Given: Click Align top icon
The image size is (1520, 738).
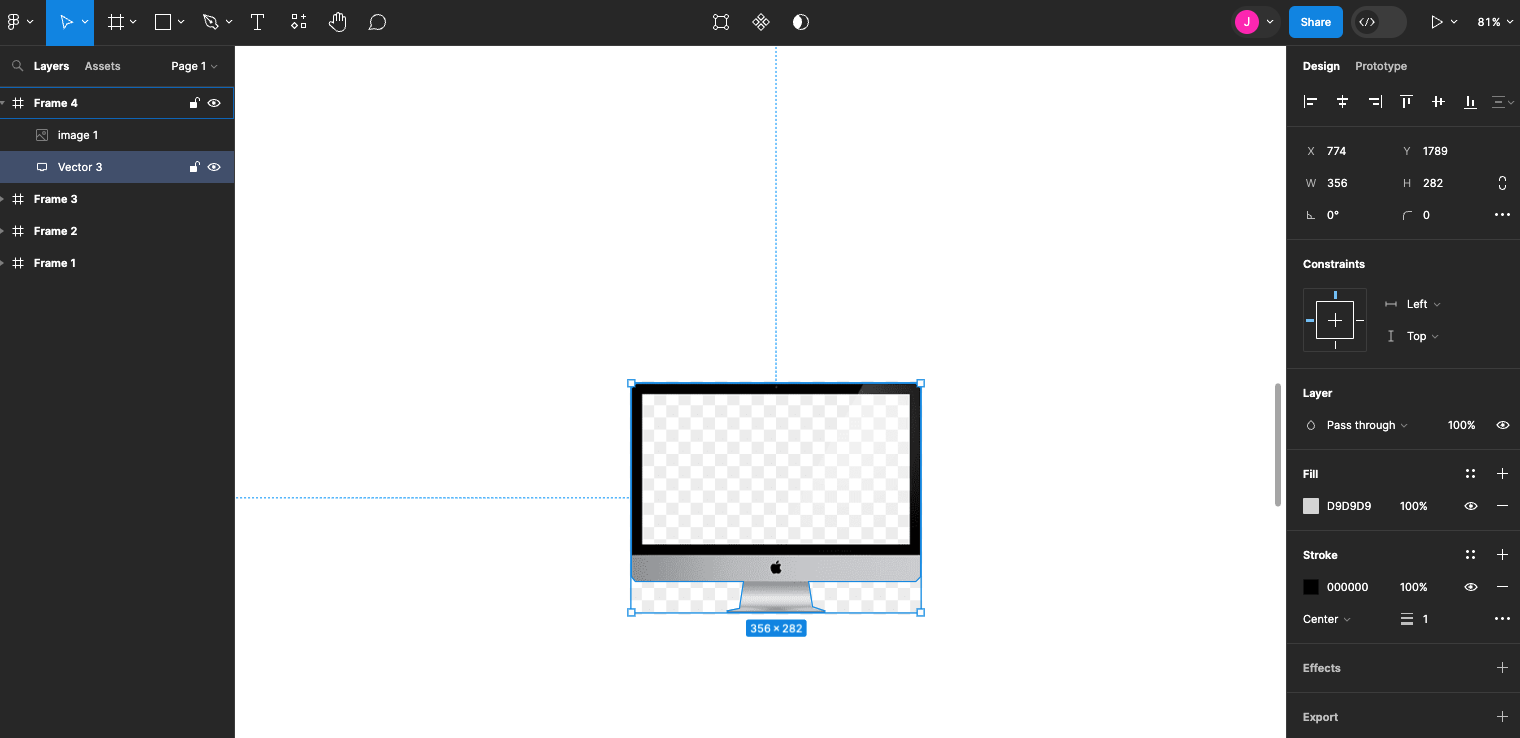Looking at the screenshot, I should [1407, 101].
